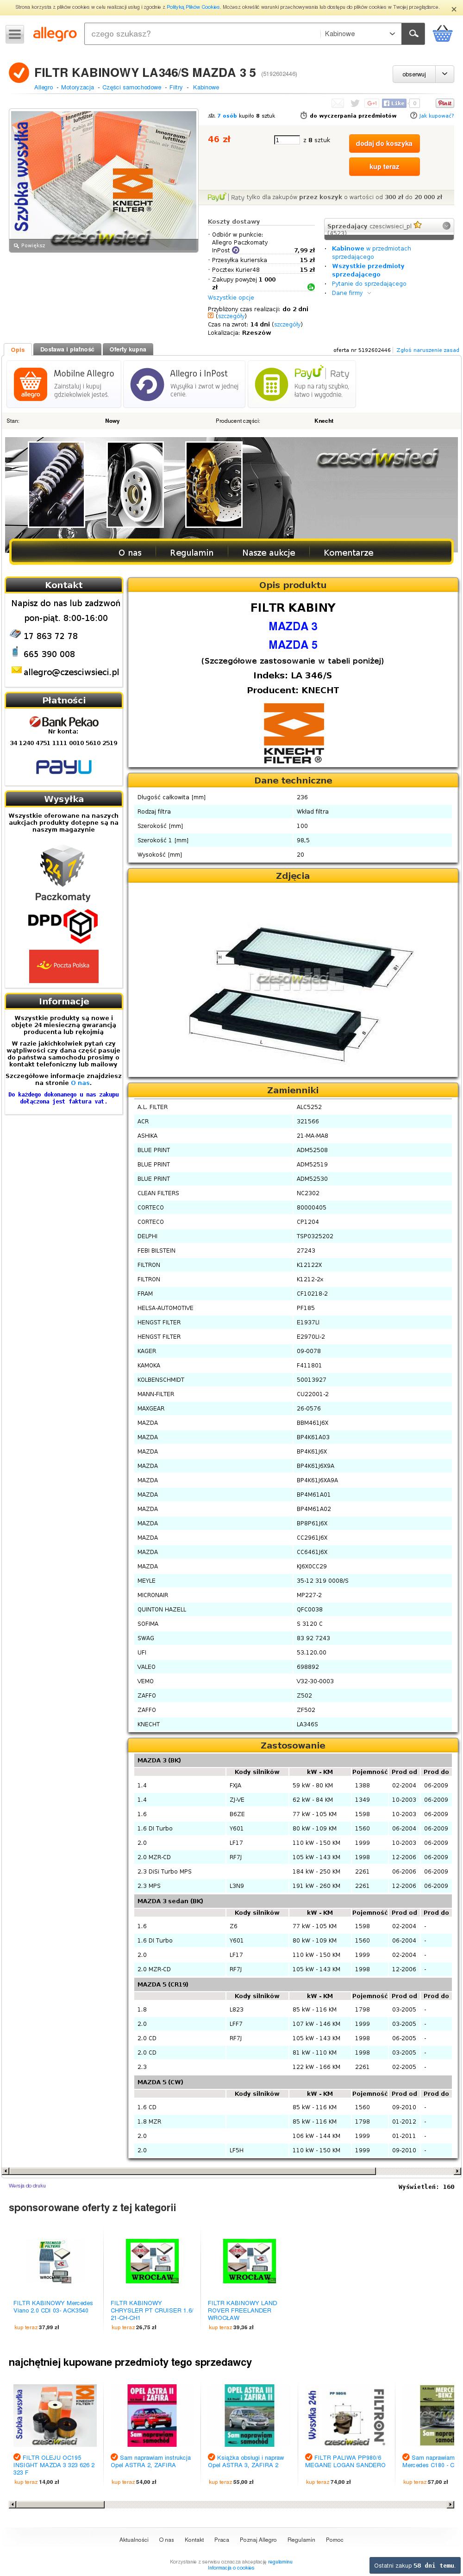Click the Facebook Like button
Viewport: 463px width, 2576px height.
coord(394,103)
